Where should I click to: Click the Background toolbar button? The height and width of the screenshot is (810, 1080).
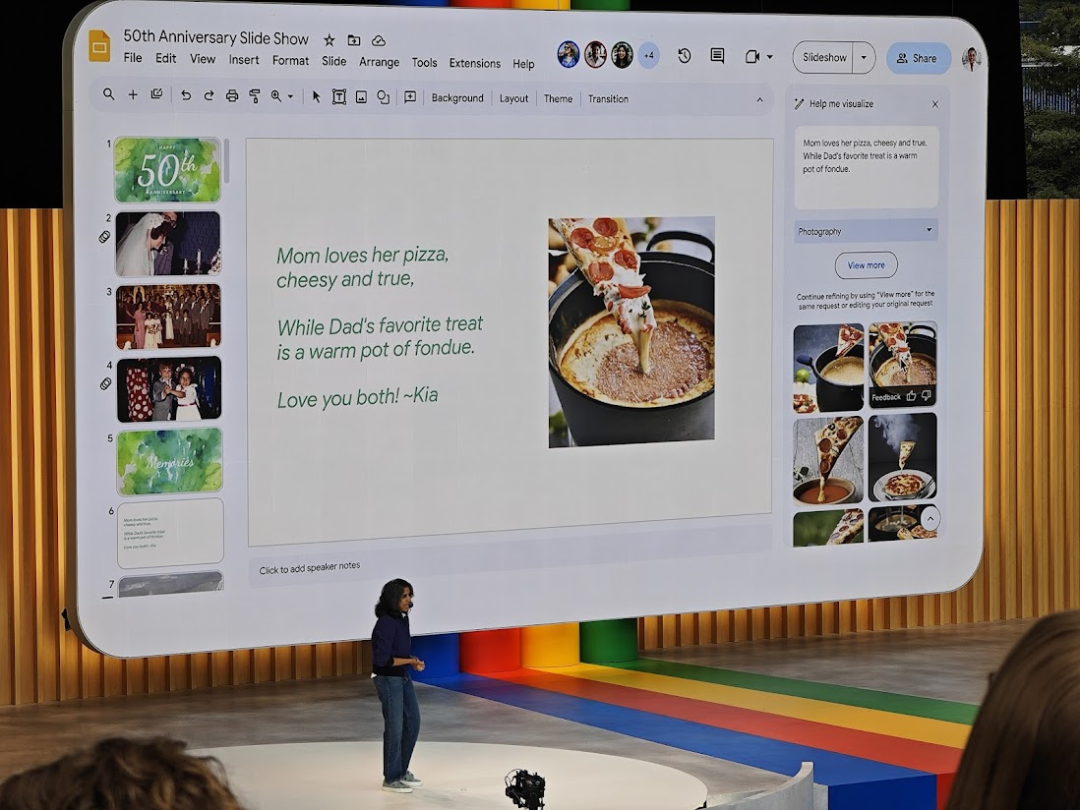tap(457, 98)
